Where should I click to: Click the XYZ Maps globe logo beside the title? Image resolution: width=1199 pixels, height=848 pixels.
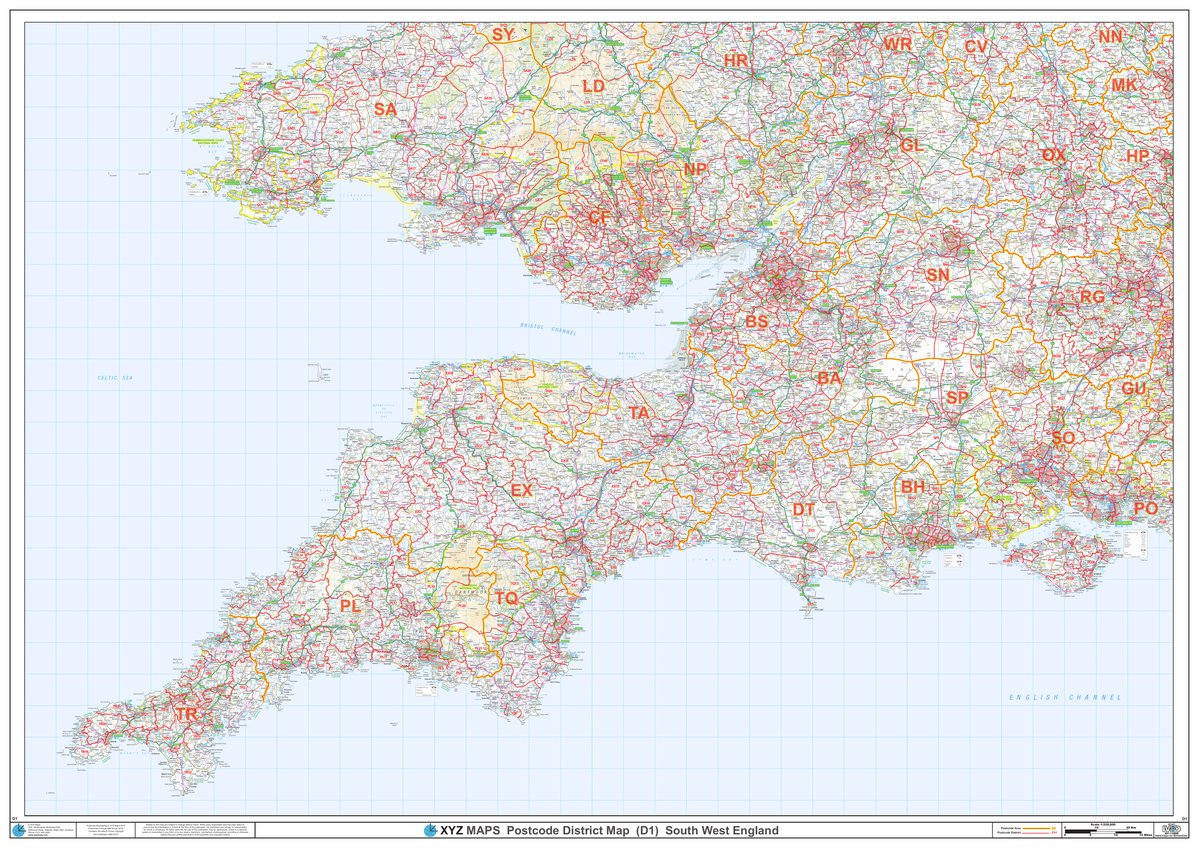coord(430,831)
